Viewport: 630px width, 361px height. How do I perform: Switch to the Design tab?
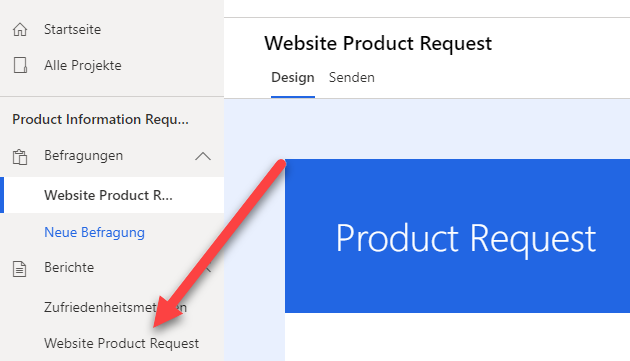click(293, 78)
